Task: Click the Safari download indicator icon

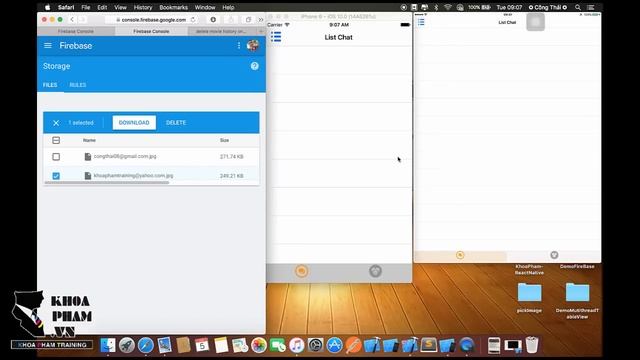Action: [213, 20]
